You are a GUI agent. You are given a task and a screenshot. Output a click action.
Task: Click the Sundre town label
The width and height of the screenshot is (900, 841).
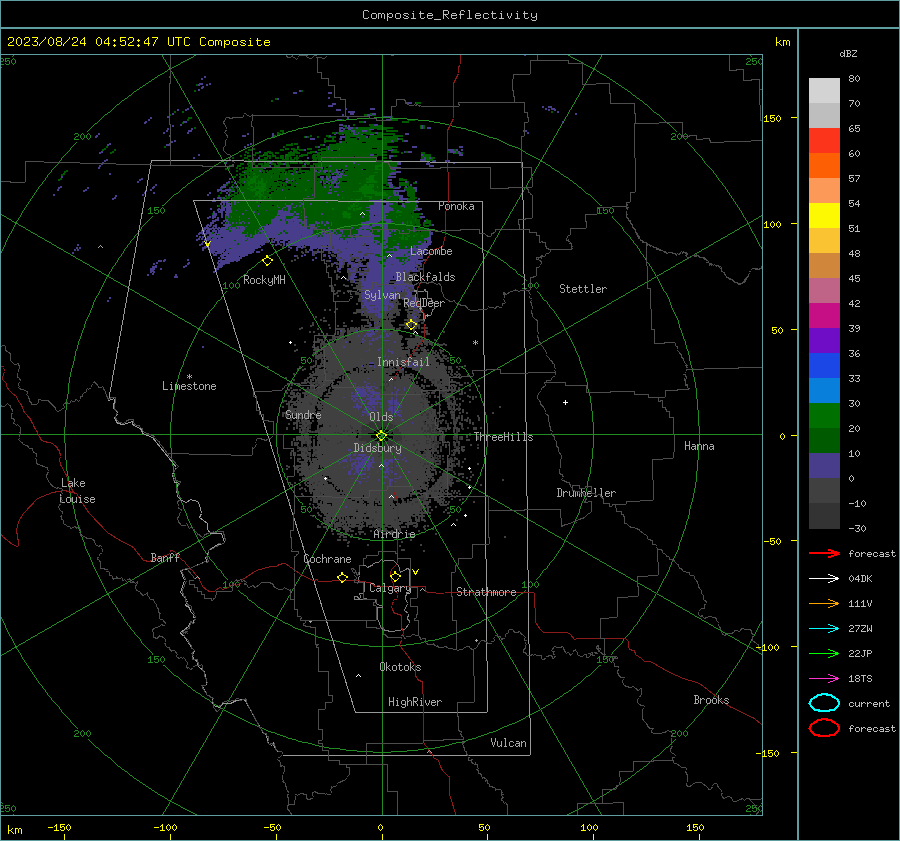(x=303, y=414)
